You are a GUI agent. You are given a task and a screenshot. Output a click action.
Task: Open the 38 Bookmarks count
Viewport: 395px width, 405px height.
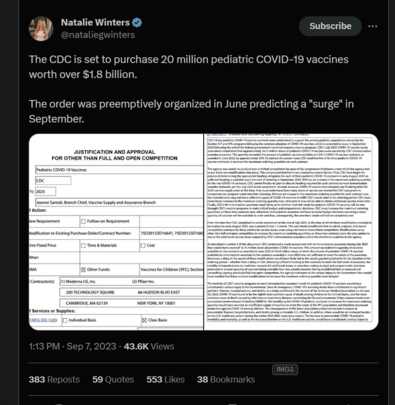[226, 379]
